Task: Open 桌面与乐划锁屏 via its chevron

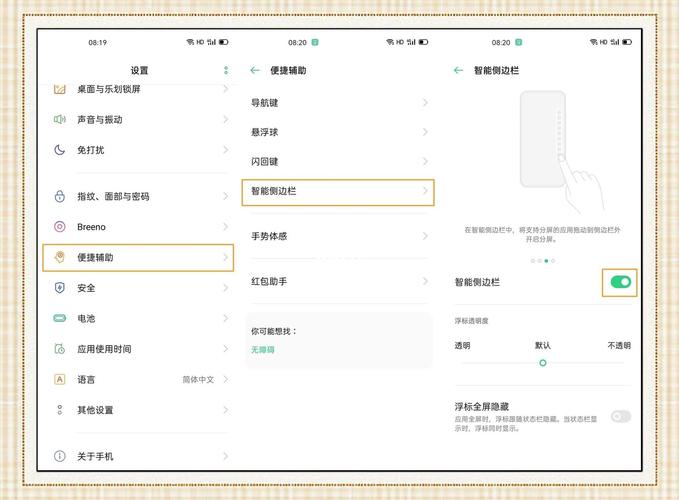Action: point(225,89)
